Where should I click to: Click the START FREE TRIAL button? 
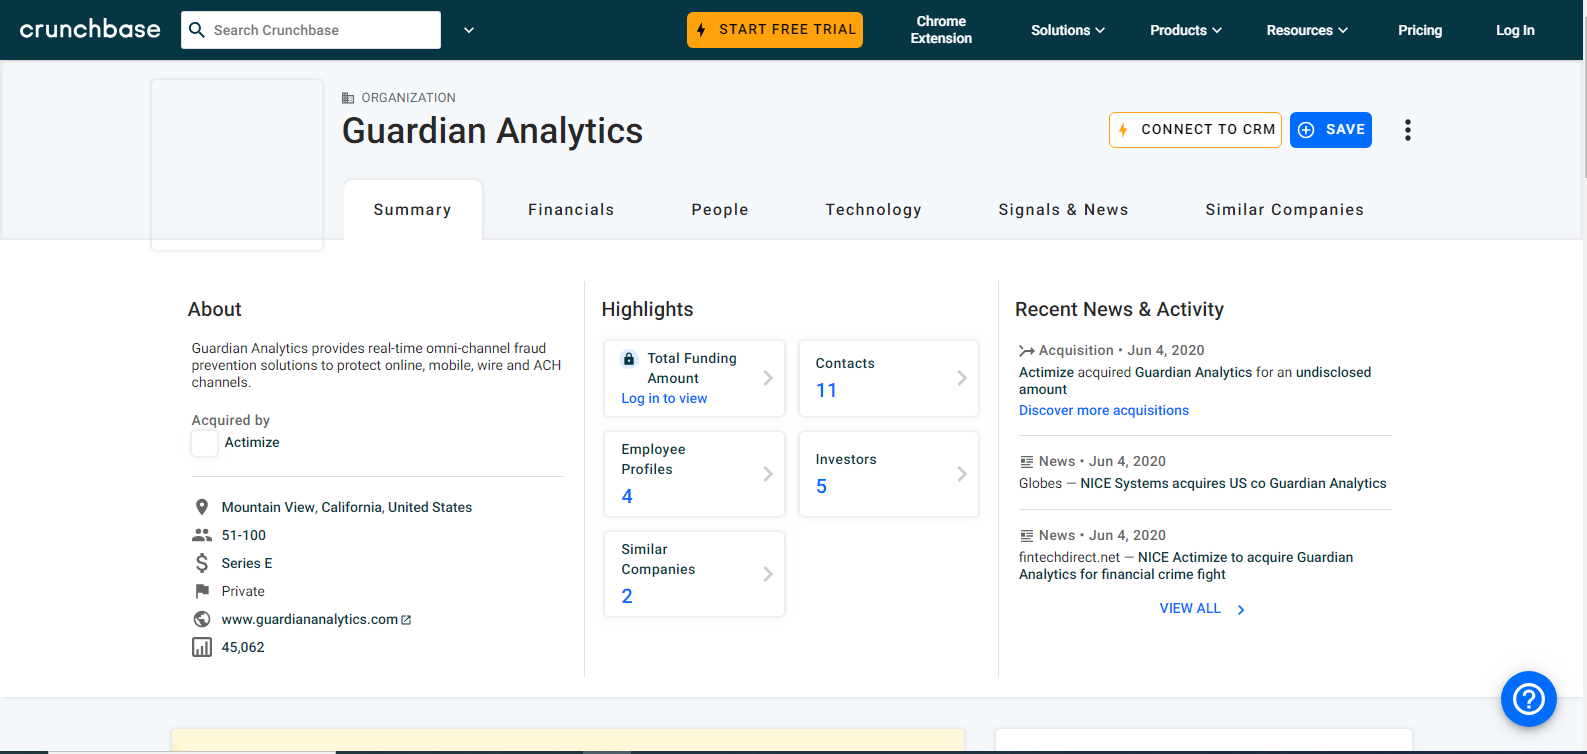(775, 30)
